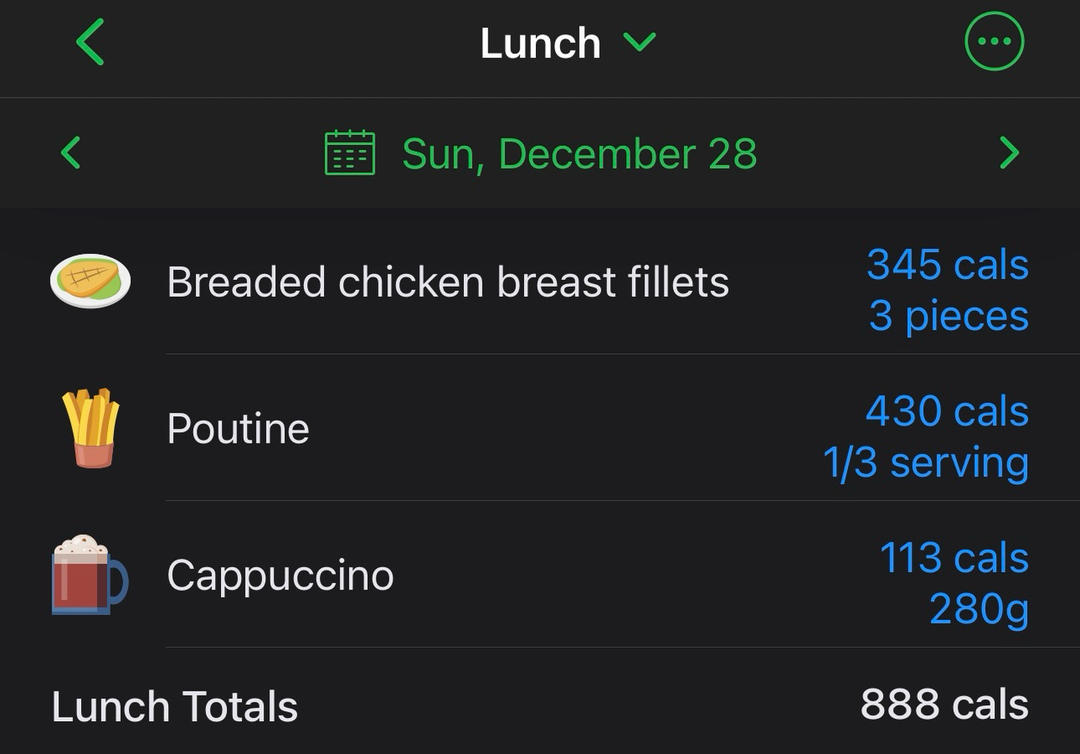Open the Lunch meal selector title
The image size is (1080, 754).
tap(540, 43)
